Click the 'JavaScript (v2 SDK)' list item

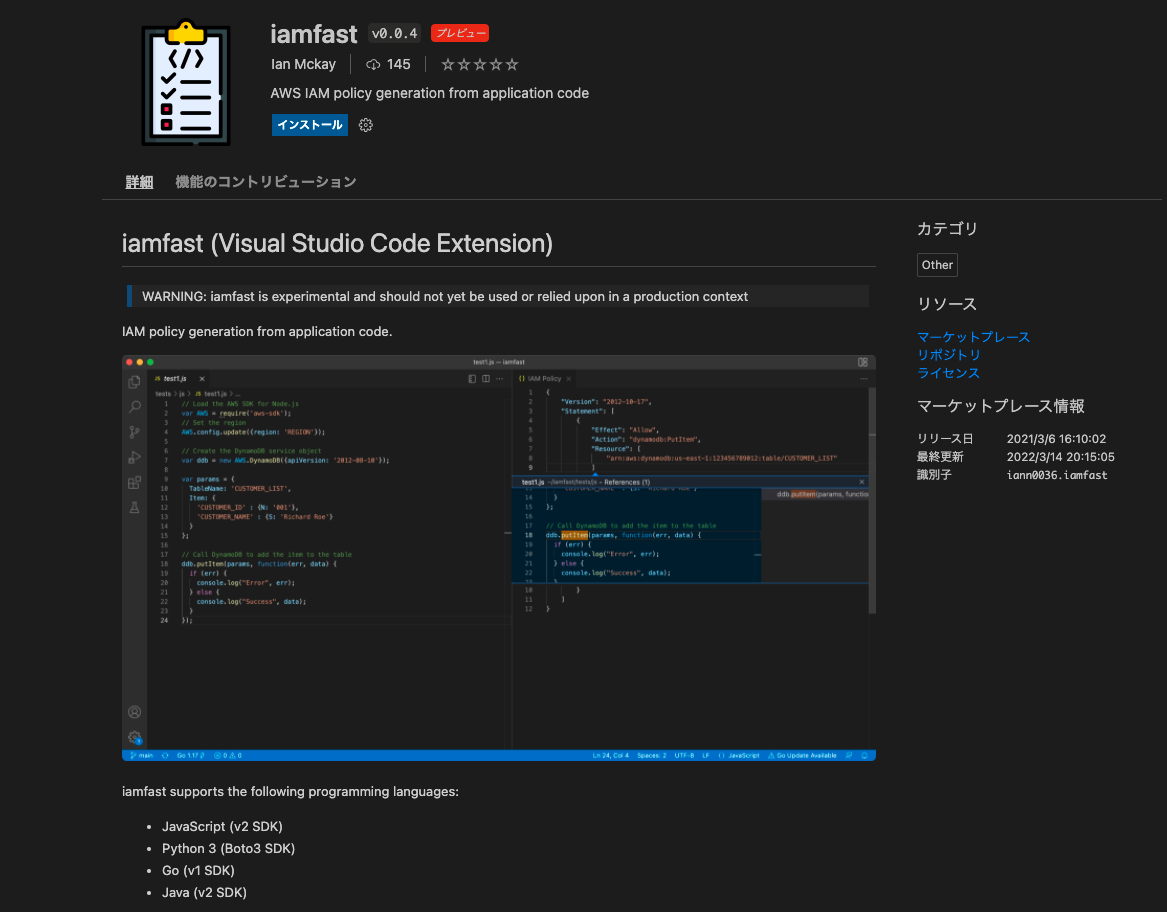(223, 826)
